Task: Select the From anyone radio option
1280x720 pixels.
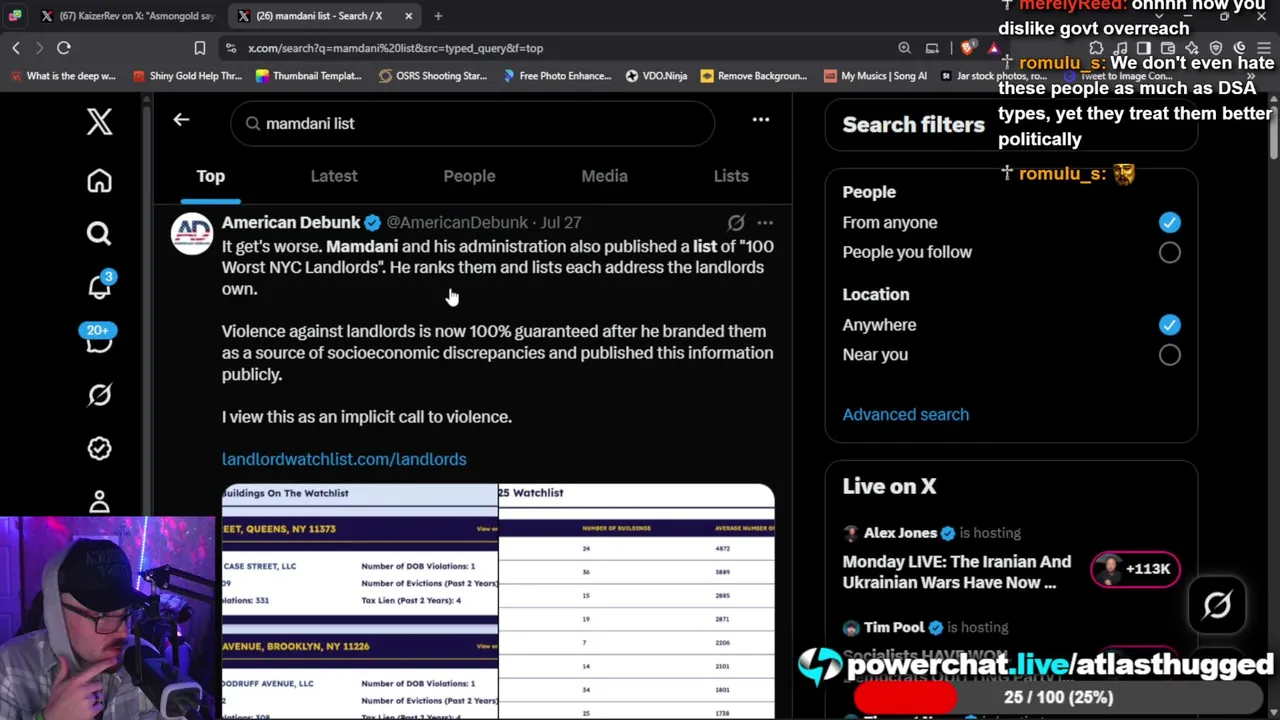Action: click(1169, 223)
